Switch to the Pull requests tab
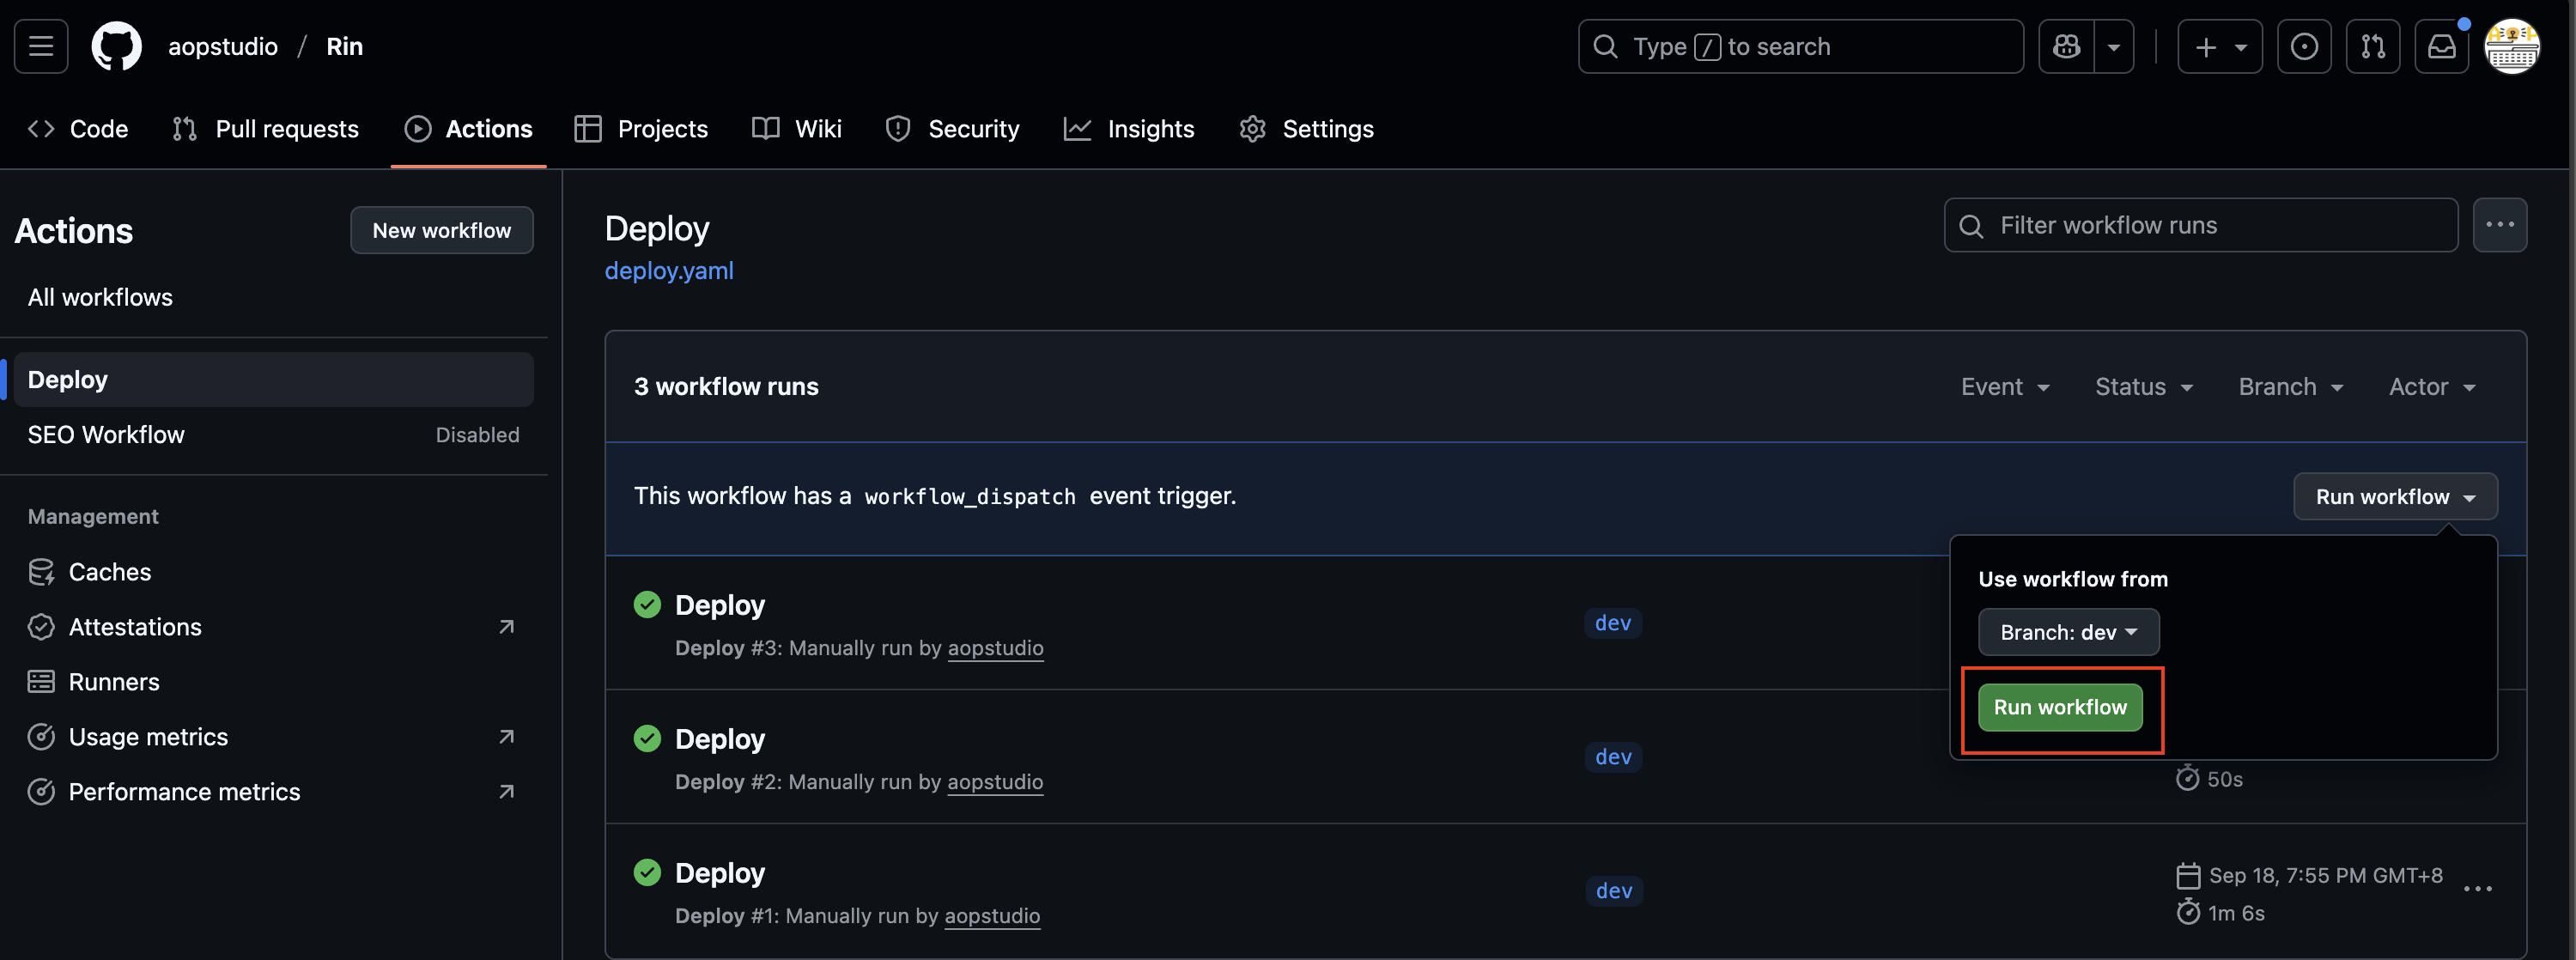Image resolution: width=2576 pixels, height=960 pixels. (x=265, y=129)
